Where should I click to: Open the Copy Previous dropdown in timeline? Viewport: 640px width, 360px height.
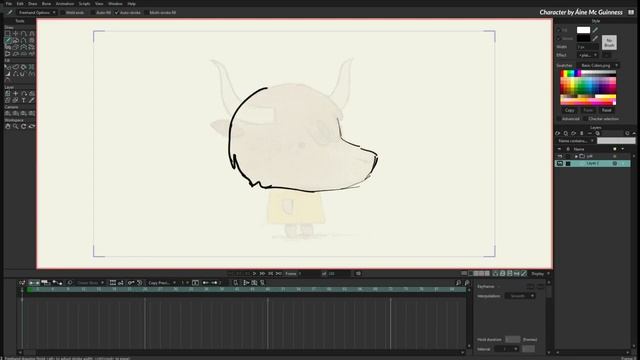[x=162, y=282]
